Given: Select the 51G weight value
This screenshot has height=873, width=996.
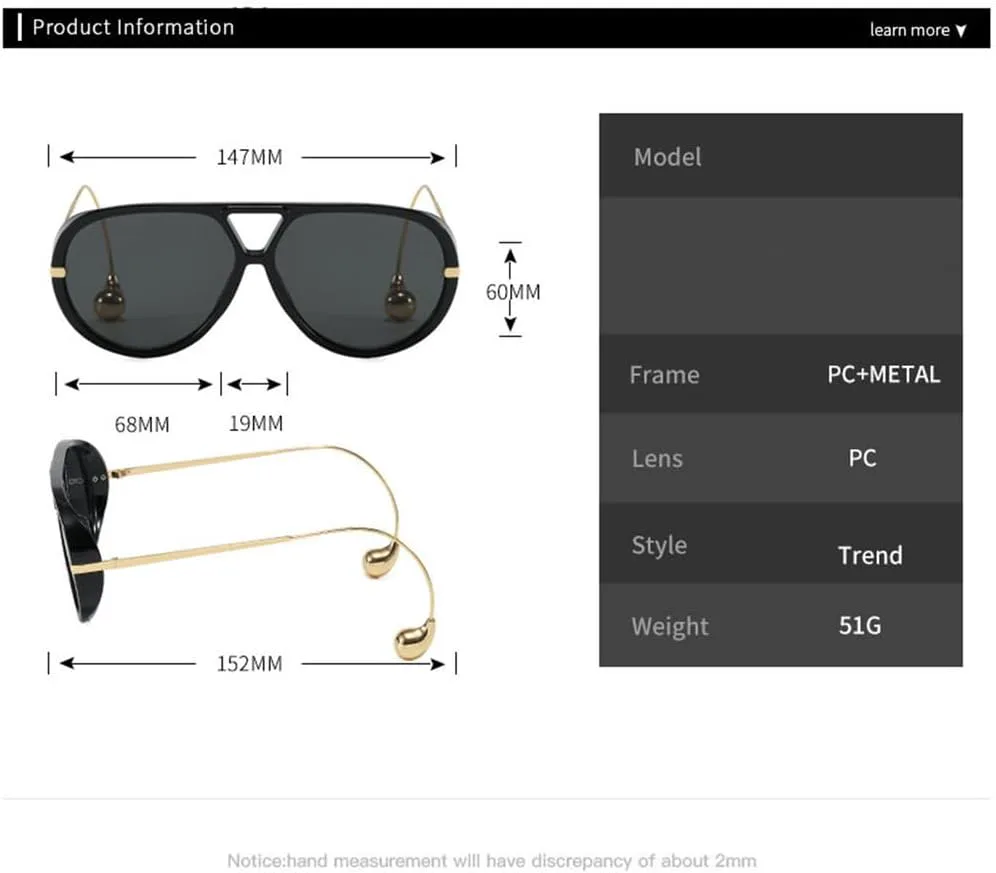Looking at the screenshot, I should point(860,626).
